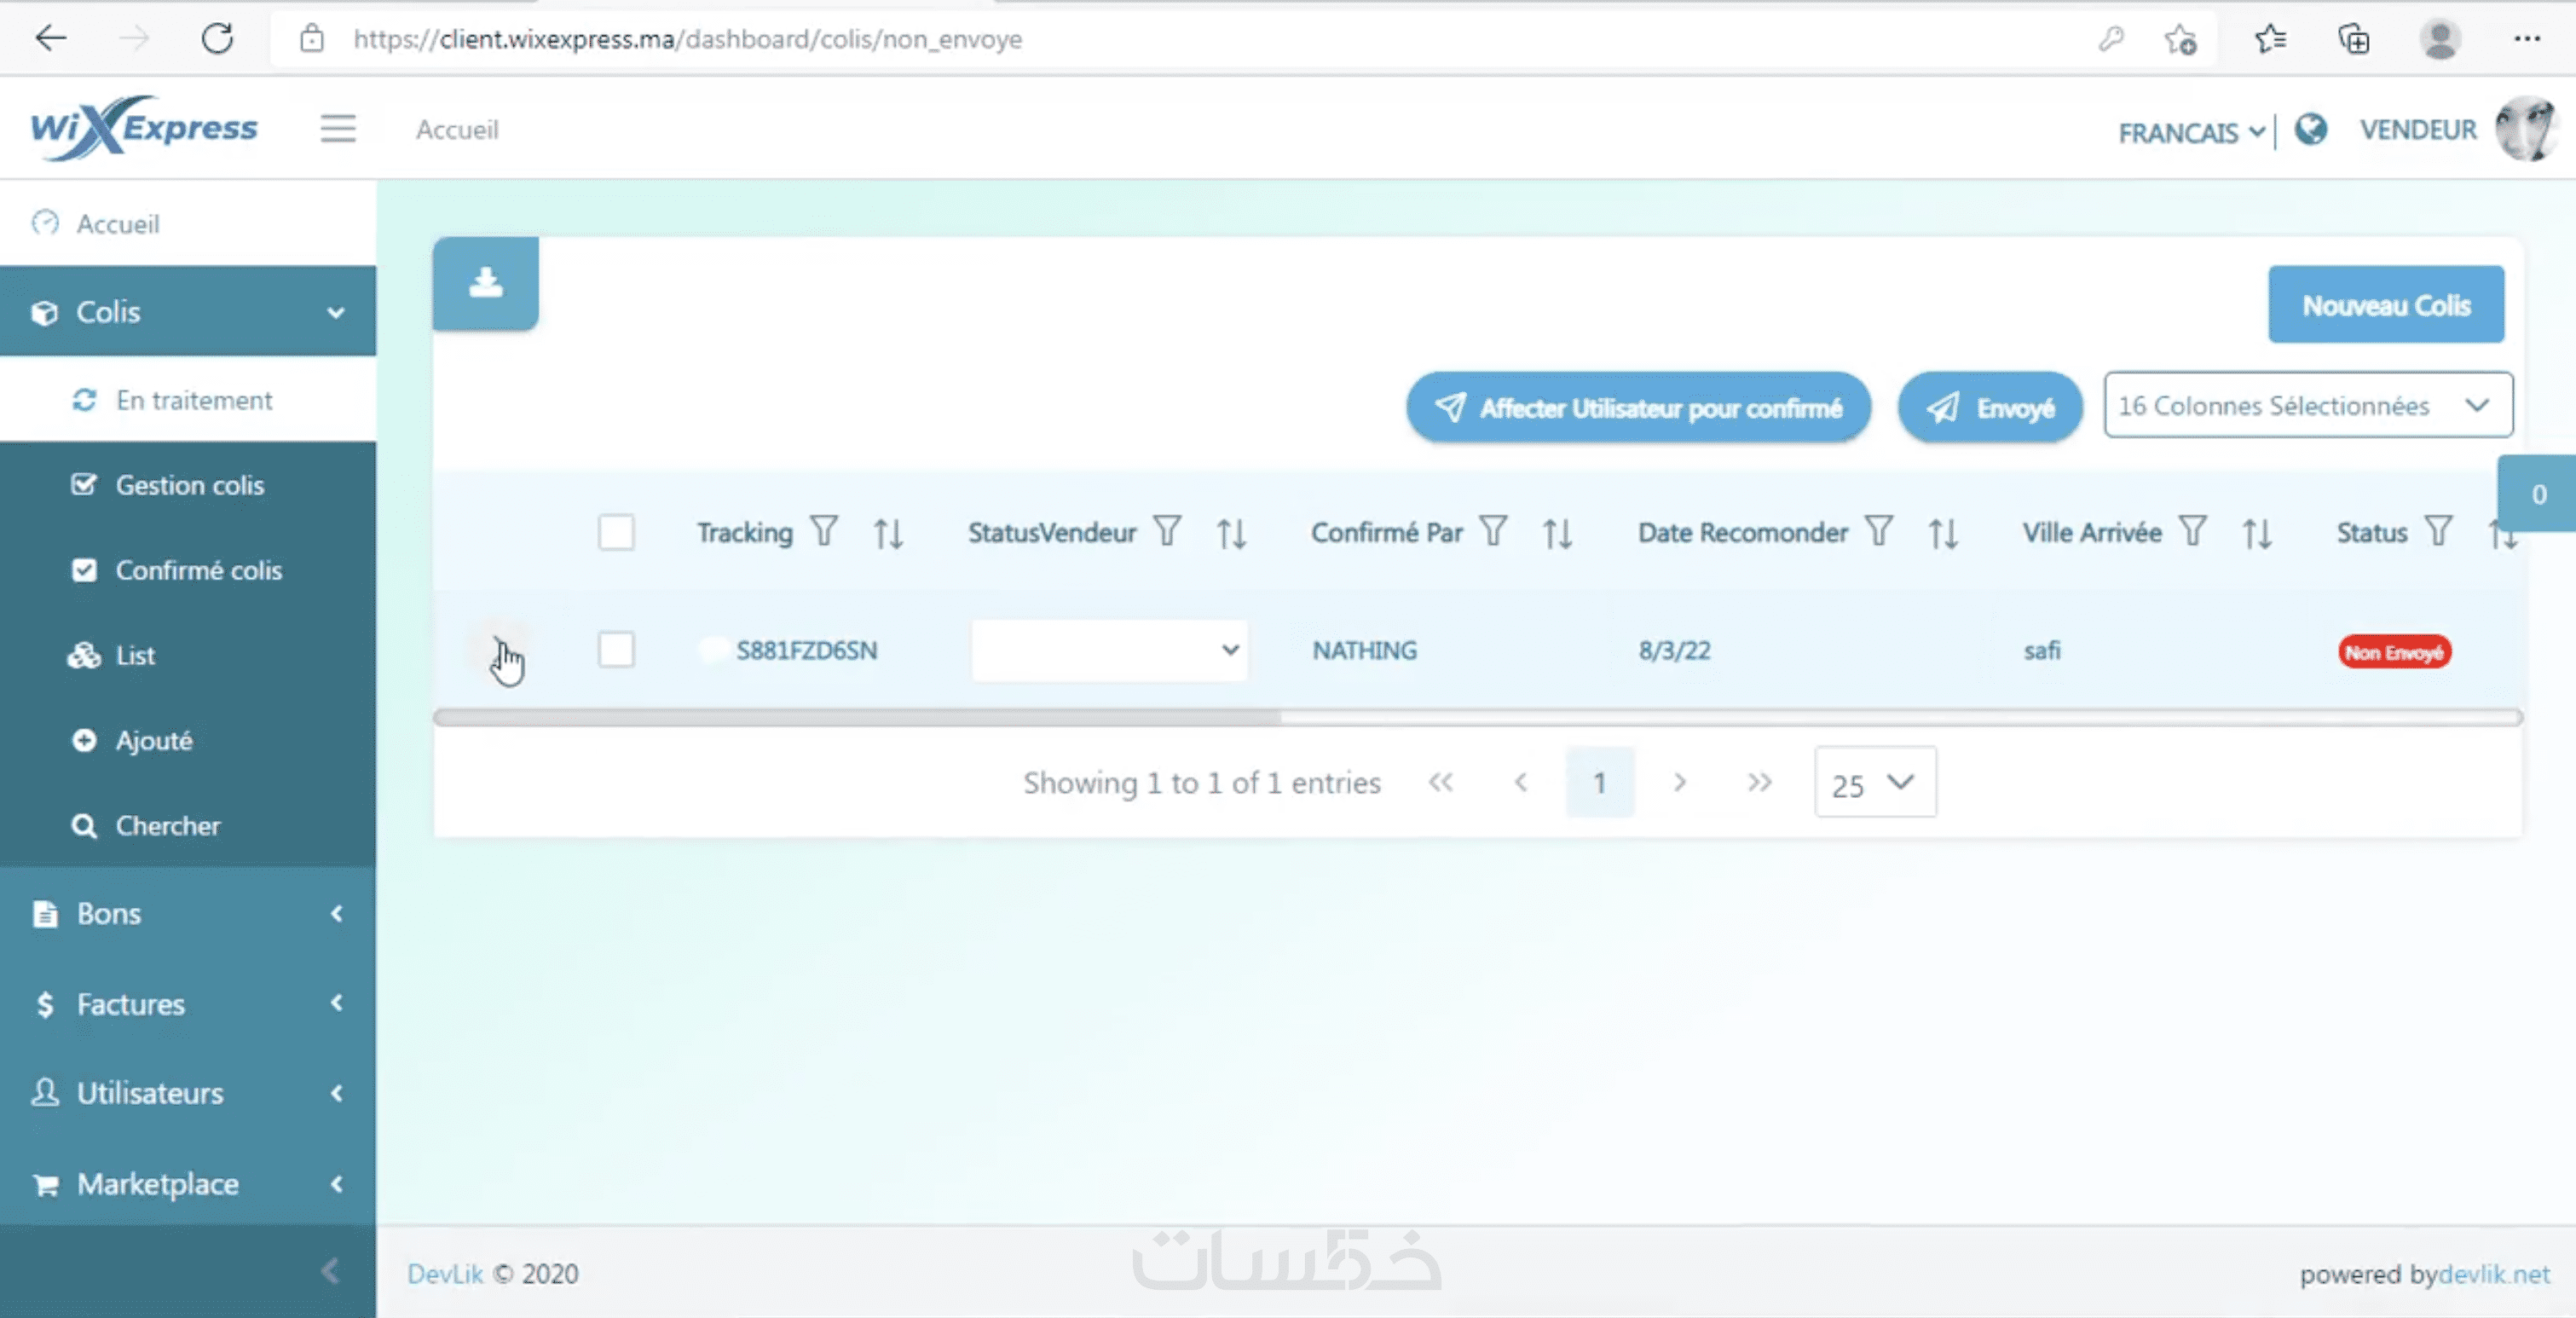Viewport: 2576px width, 1318px height.
Task: Click the horizontal table scrollbar
Action: point(857,717)
